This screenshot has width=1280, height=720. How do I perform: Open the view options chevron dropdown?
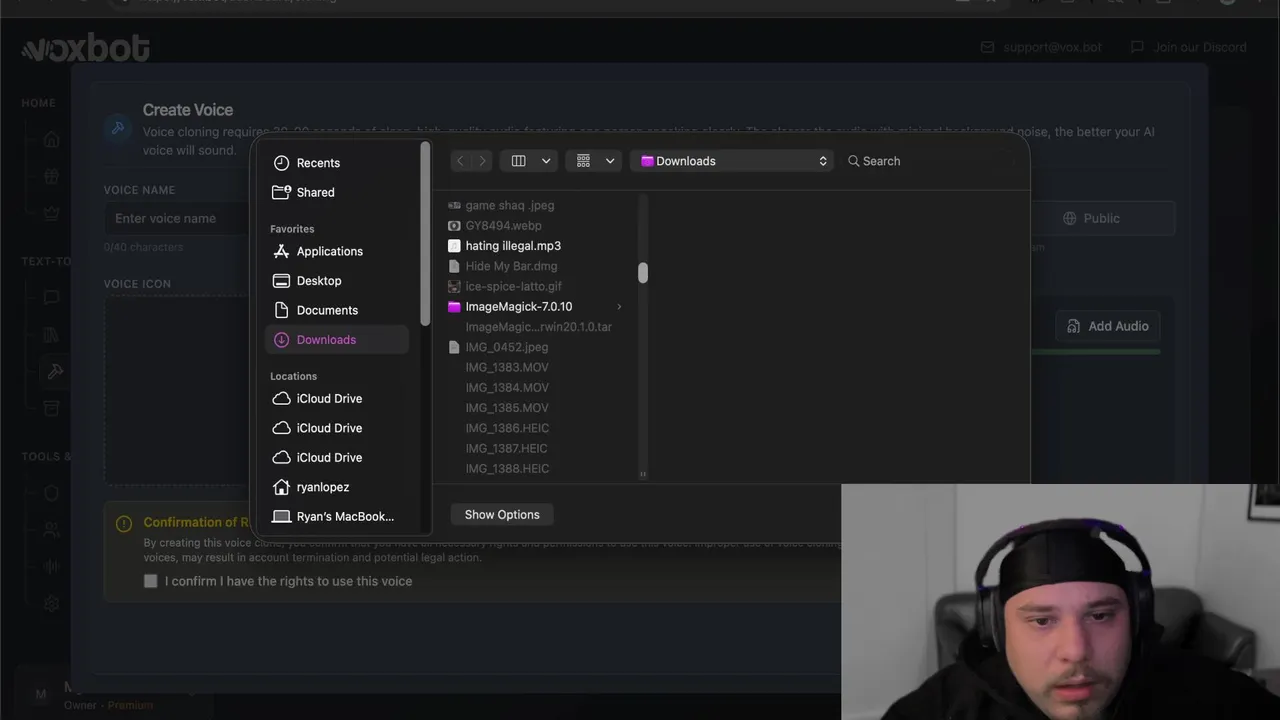[x=546, y=161]
